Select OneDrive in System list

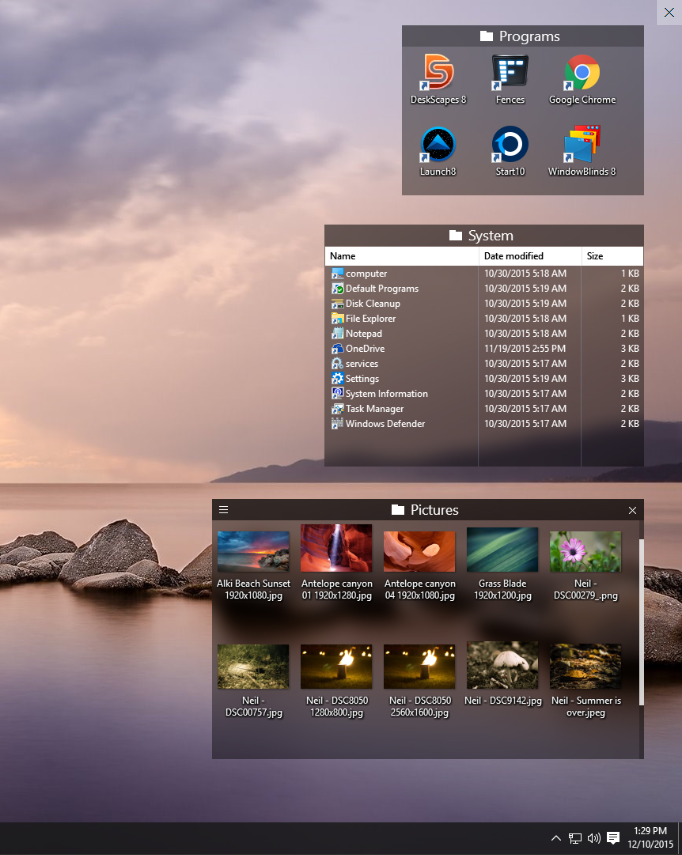(x=484, y=348)
